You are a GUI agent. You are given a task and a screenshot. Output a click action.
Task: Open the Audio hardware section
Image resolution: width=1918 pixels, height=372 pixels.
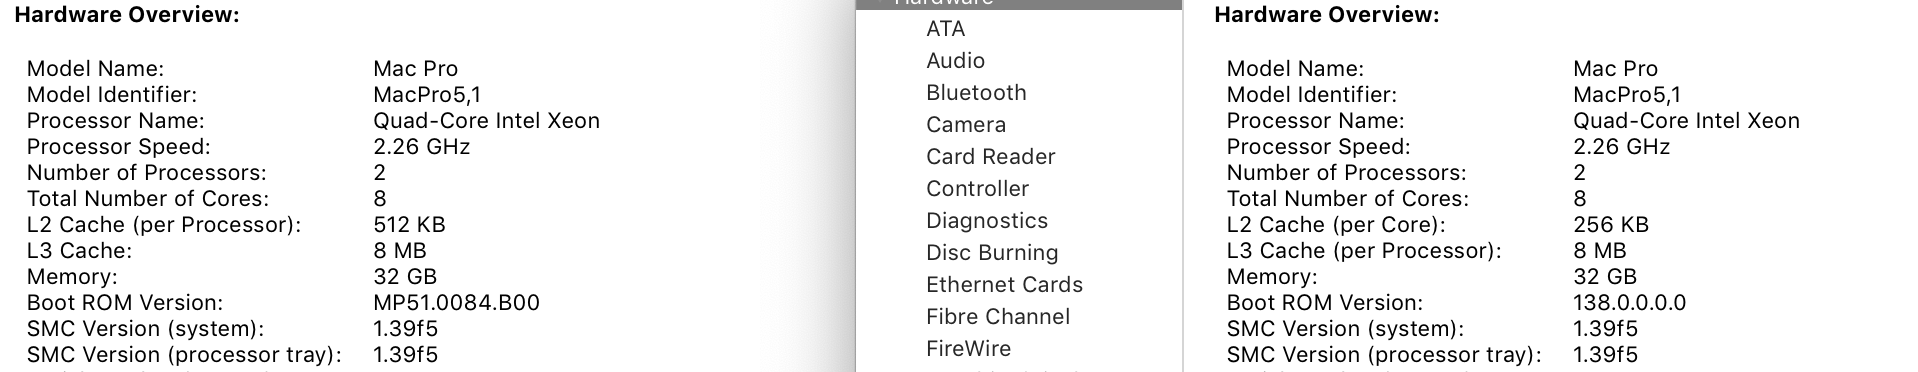(955, 61)
